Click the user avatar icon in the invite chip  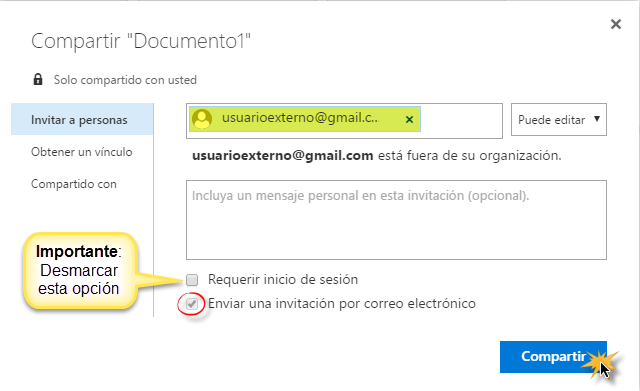click(x=202, y=119)
